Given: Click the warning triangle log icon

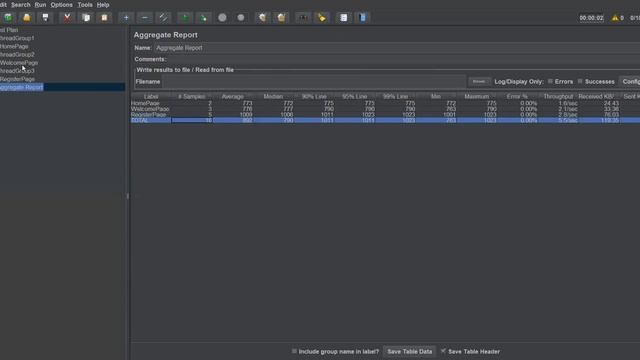Looking at the screenshot, I should coord(615,18).
